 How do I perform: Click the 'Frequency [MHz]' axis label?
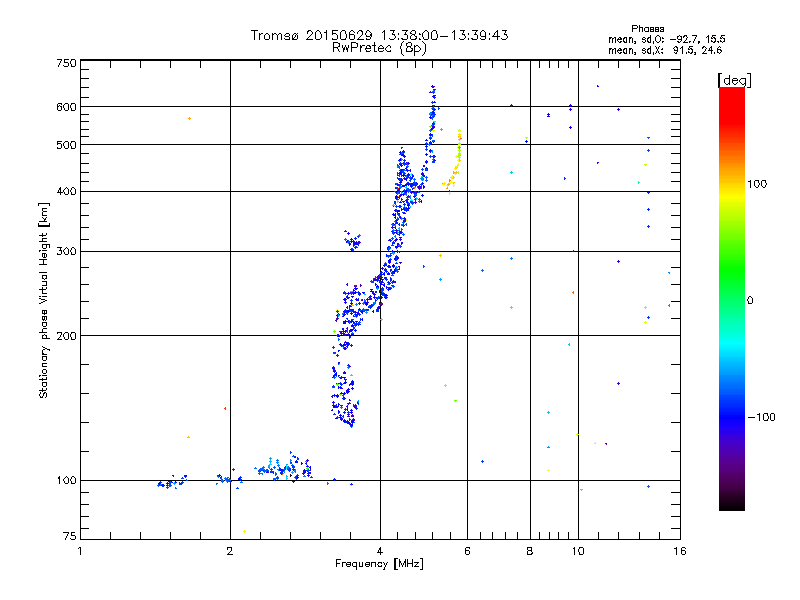[x=379, y=564]
